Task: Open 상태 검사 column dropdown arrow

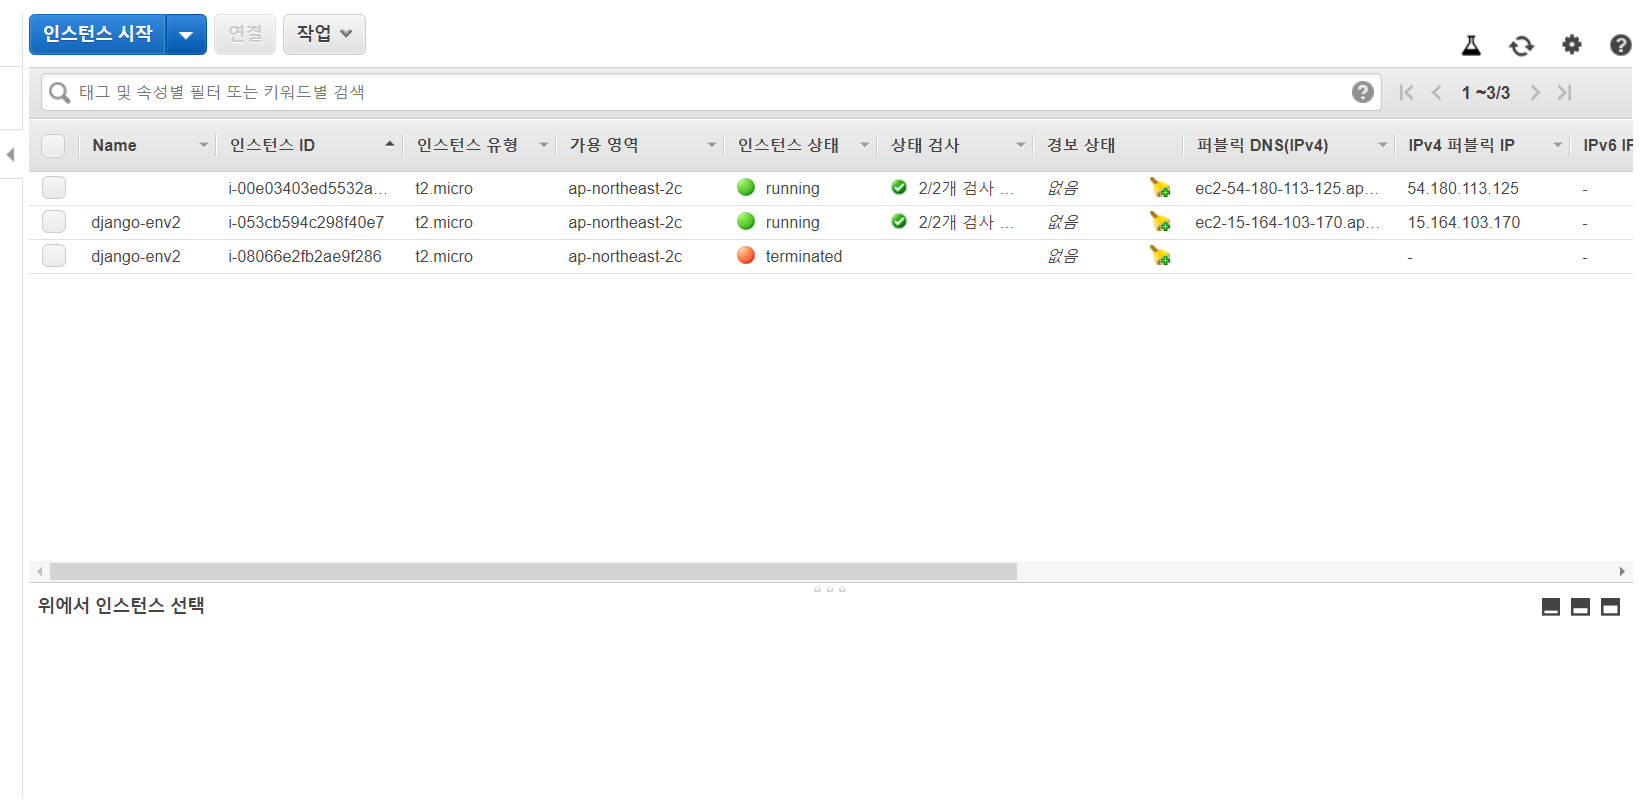Action: pyautogui.click(x=1021, y=145)
